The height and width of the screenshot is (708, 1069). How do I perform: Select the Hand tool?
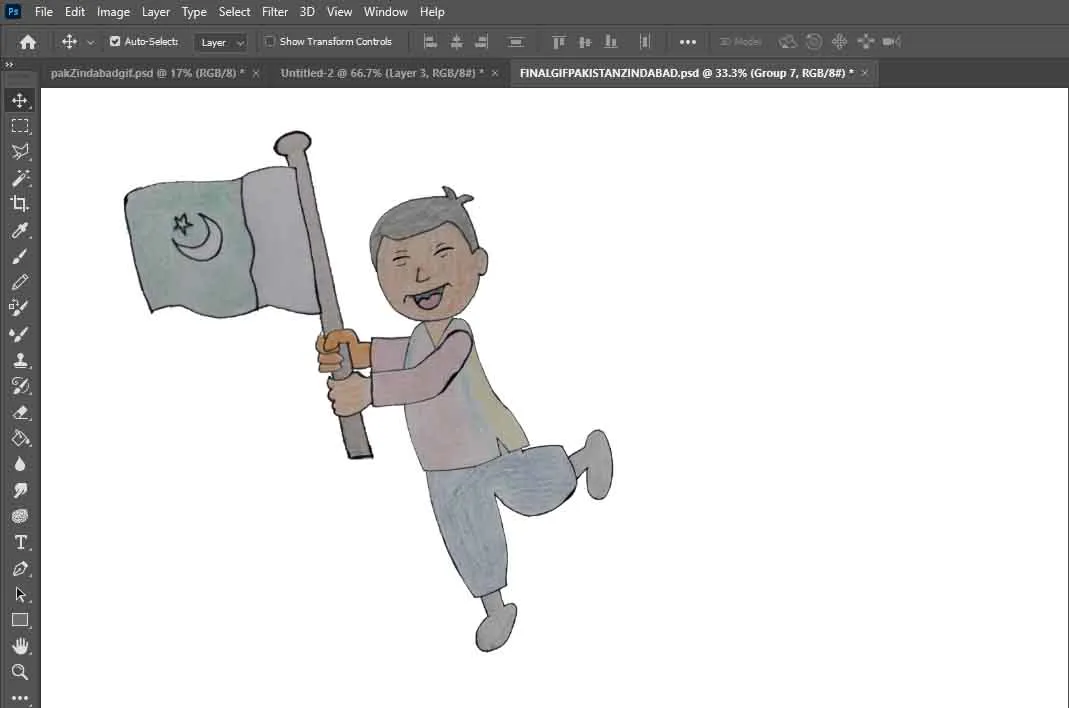(19, 646)
